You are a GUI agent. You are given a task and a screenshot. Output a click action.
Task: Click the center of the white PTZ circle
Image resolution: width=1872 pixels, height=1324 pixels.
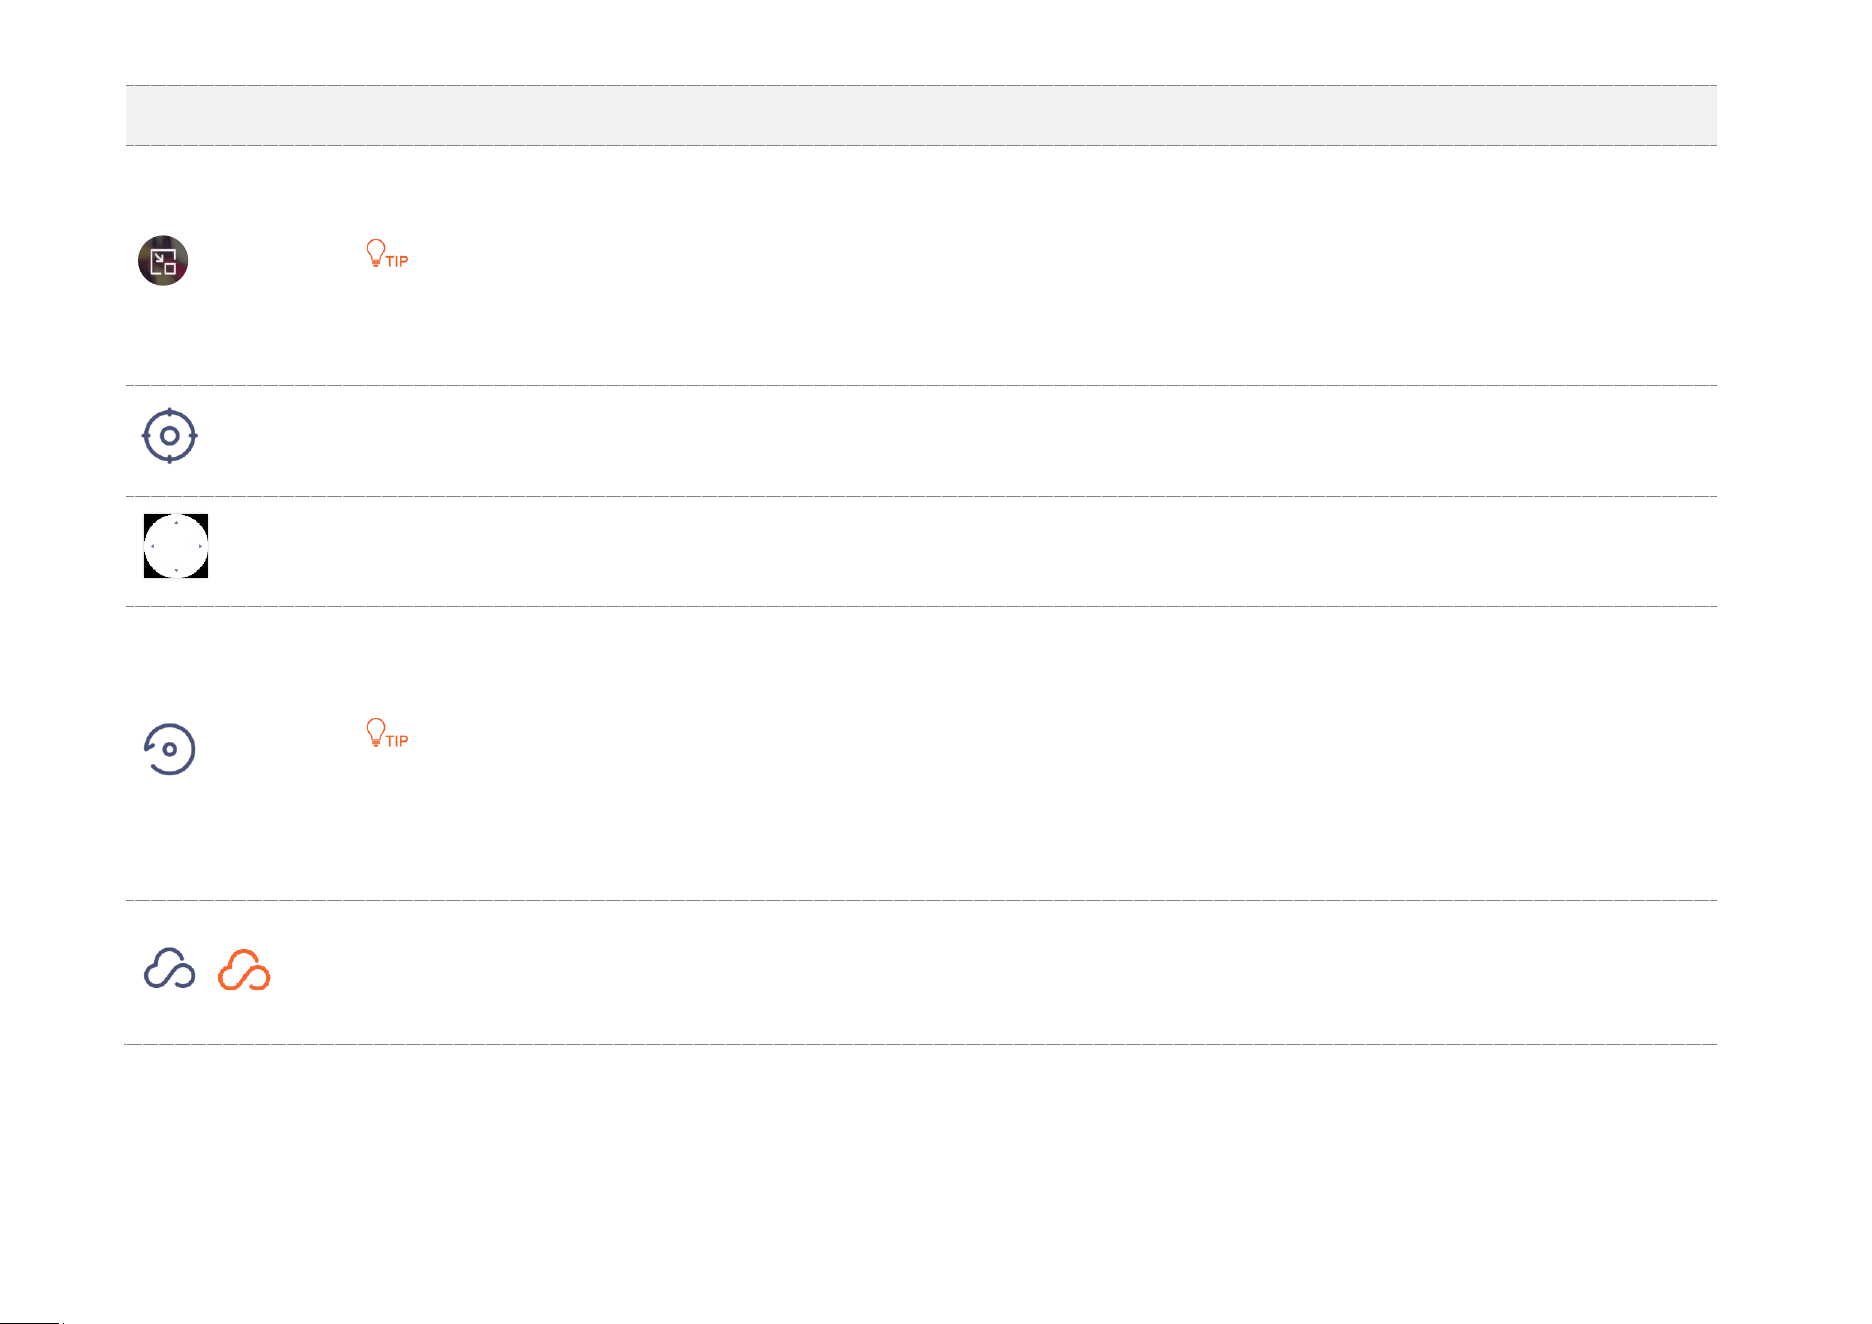click(176, 546)
